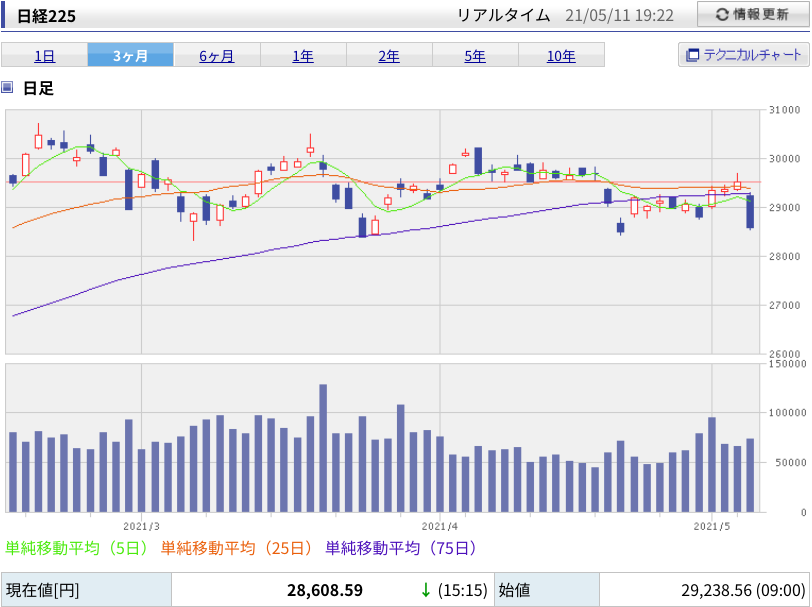Screen dimensions: 812x607
Task: Click the 単純移動平均（5日） legend text
Action: [x=77, y=547]
